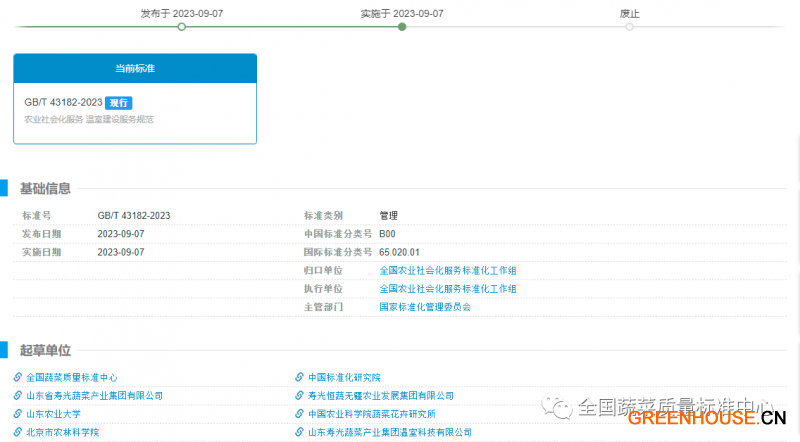Click link icon beside 山东省寿光蔬菜产业集团有限公司
800x442 pixels.
tap(18, 396)
